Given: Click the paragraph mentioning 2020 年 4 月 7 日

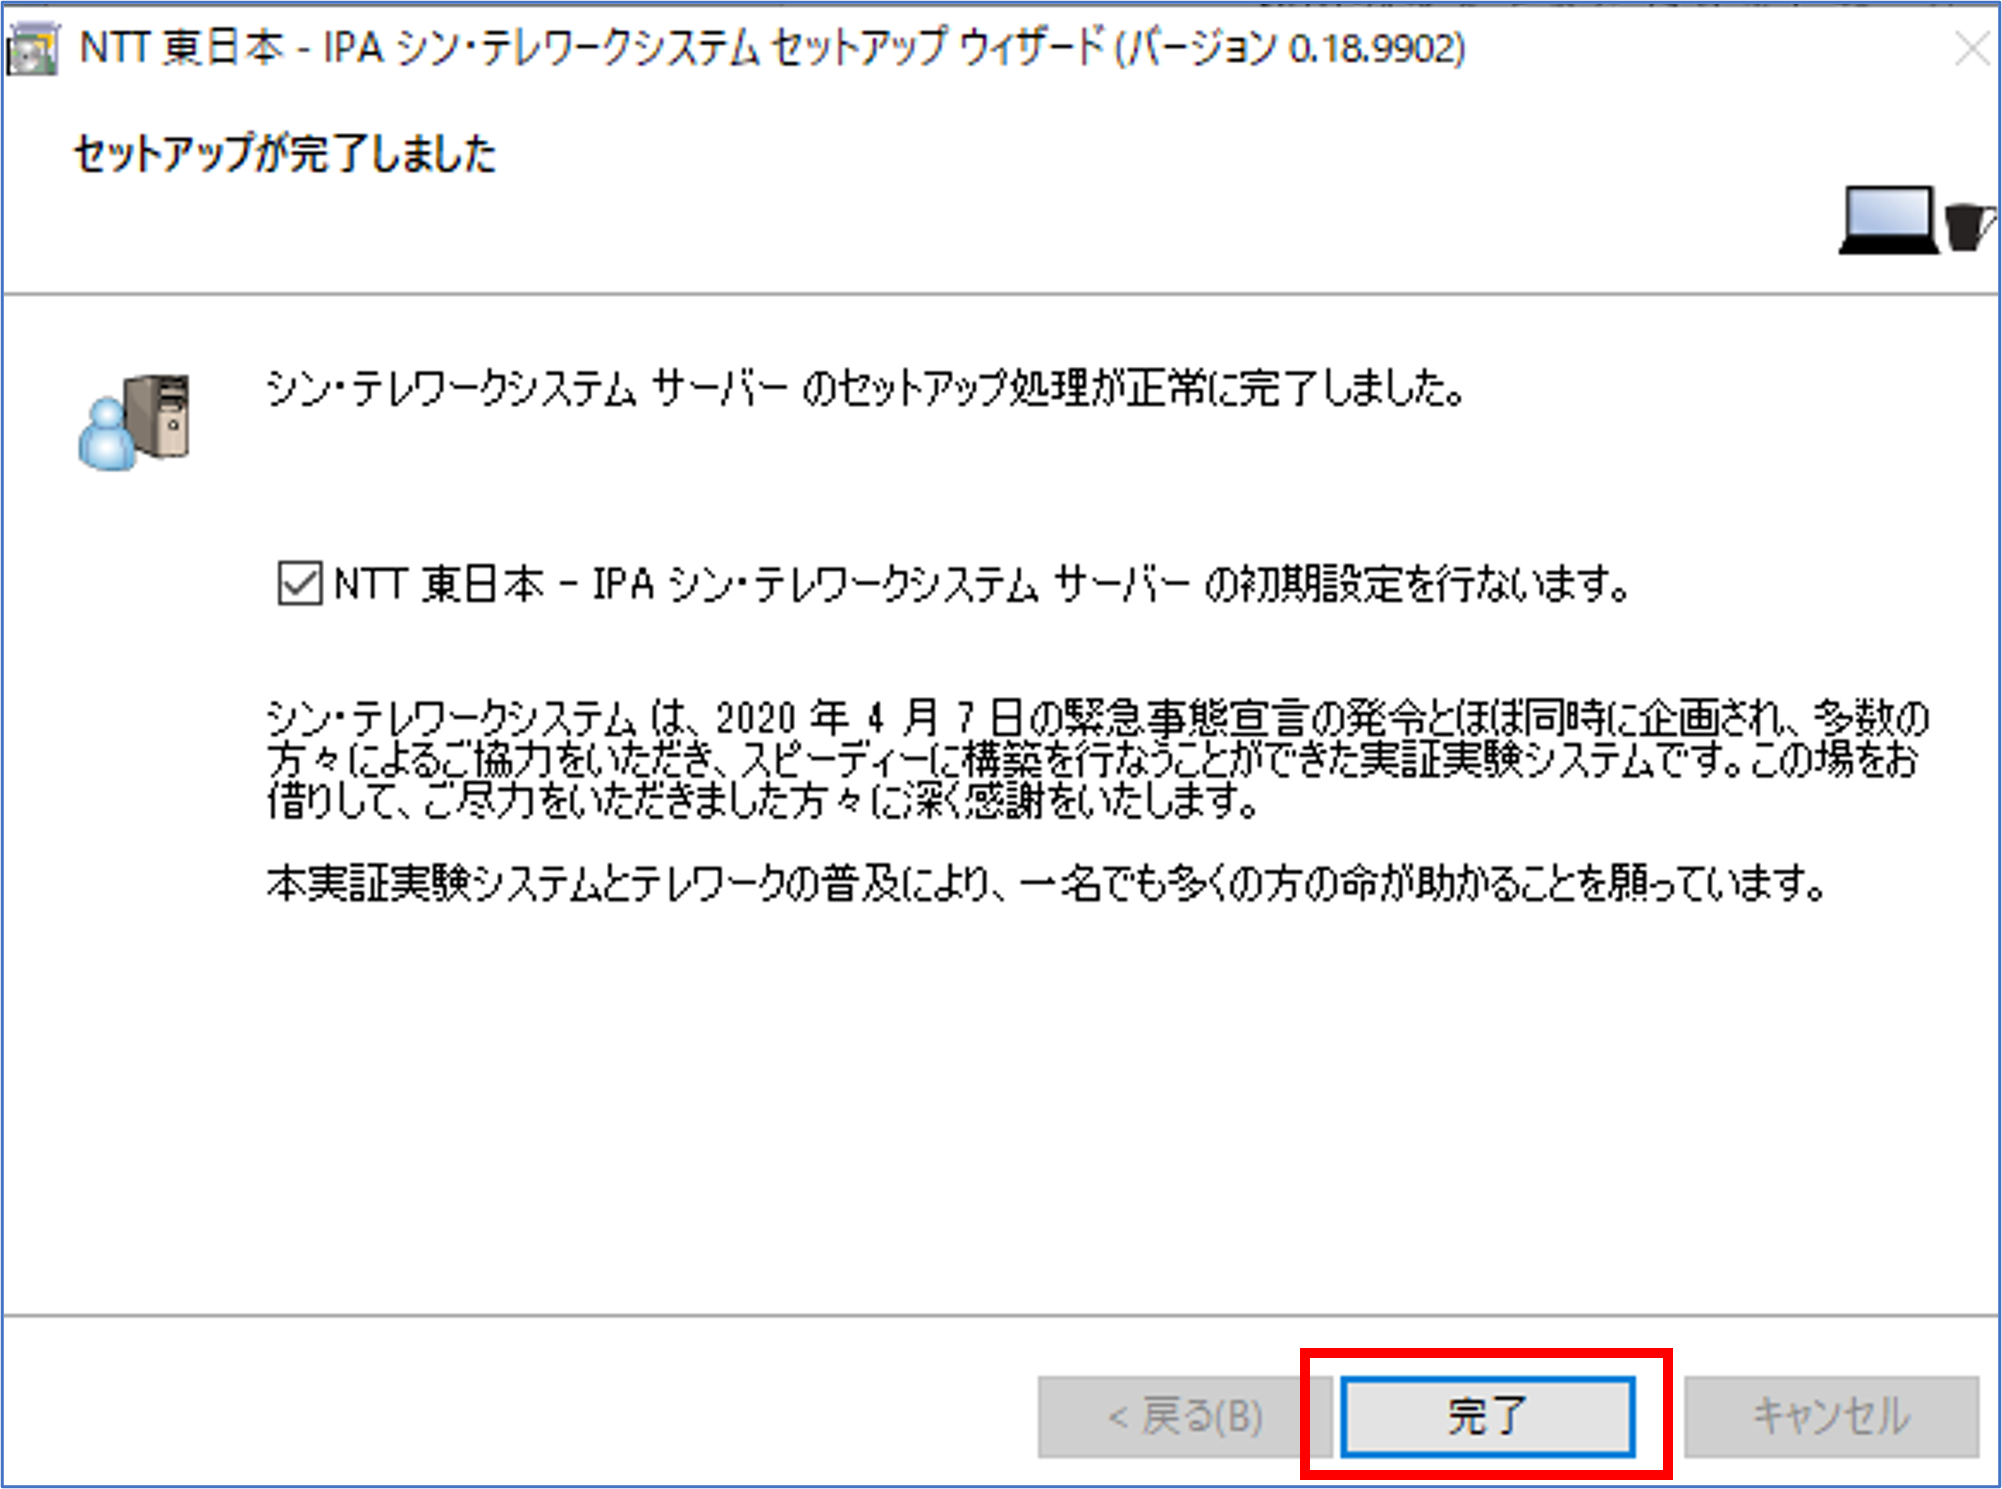Looking at the screenshot, I should pos(1097,759).
